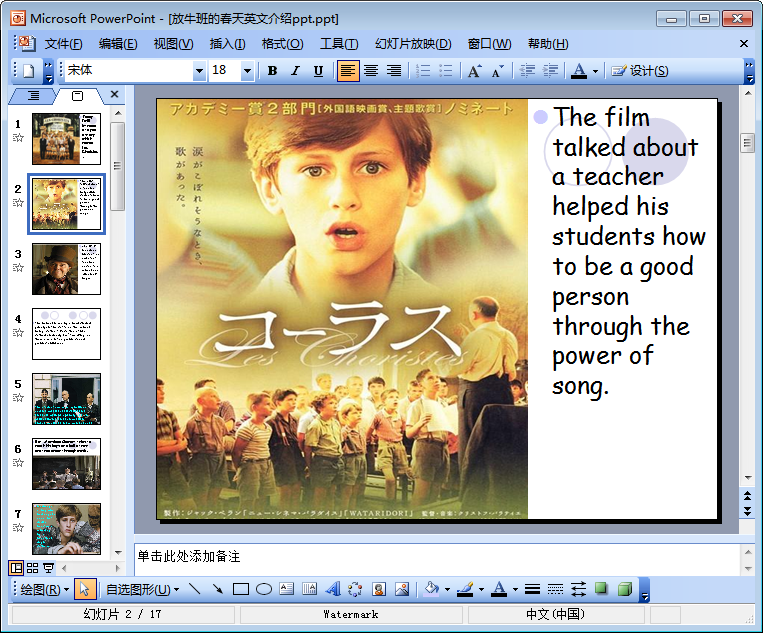Close the slide thumbnail pane
Screen dimensions: 763x633
click(114, 94)
